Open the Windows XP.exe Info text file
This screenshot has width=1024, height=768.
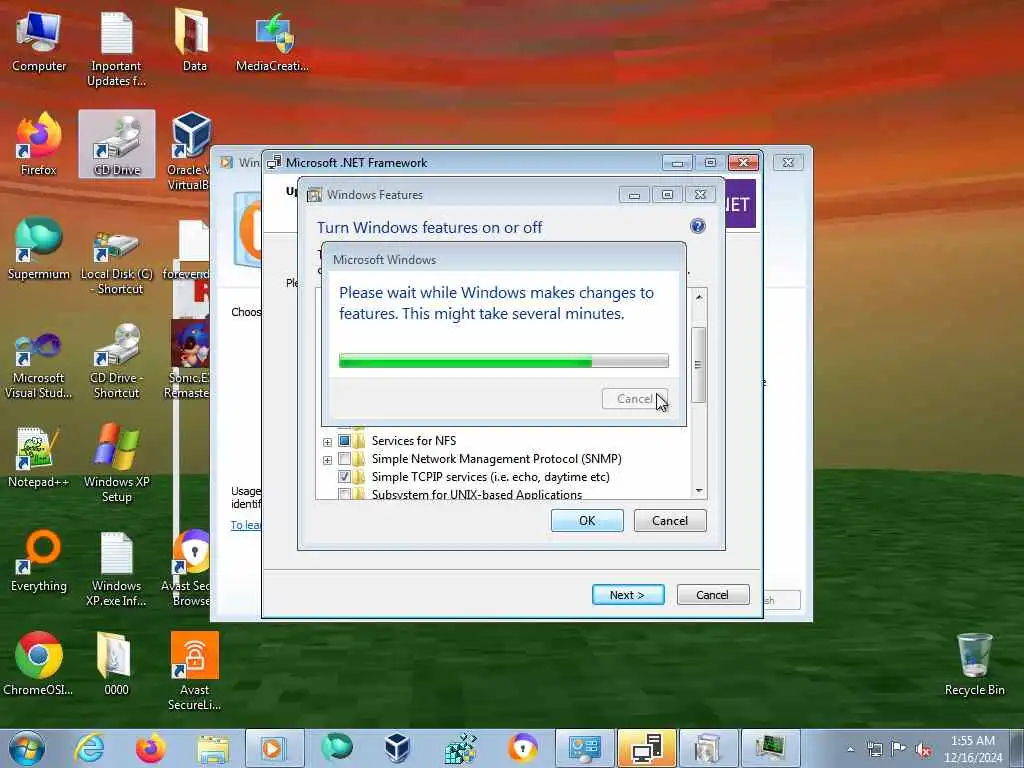pyautogui.click(x=117, y=568)
